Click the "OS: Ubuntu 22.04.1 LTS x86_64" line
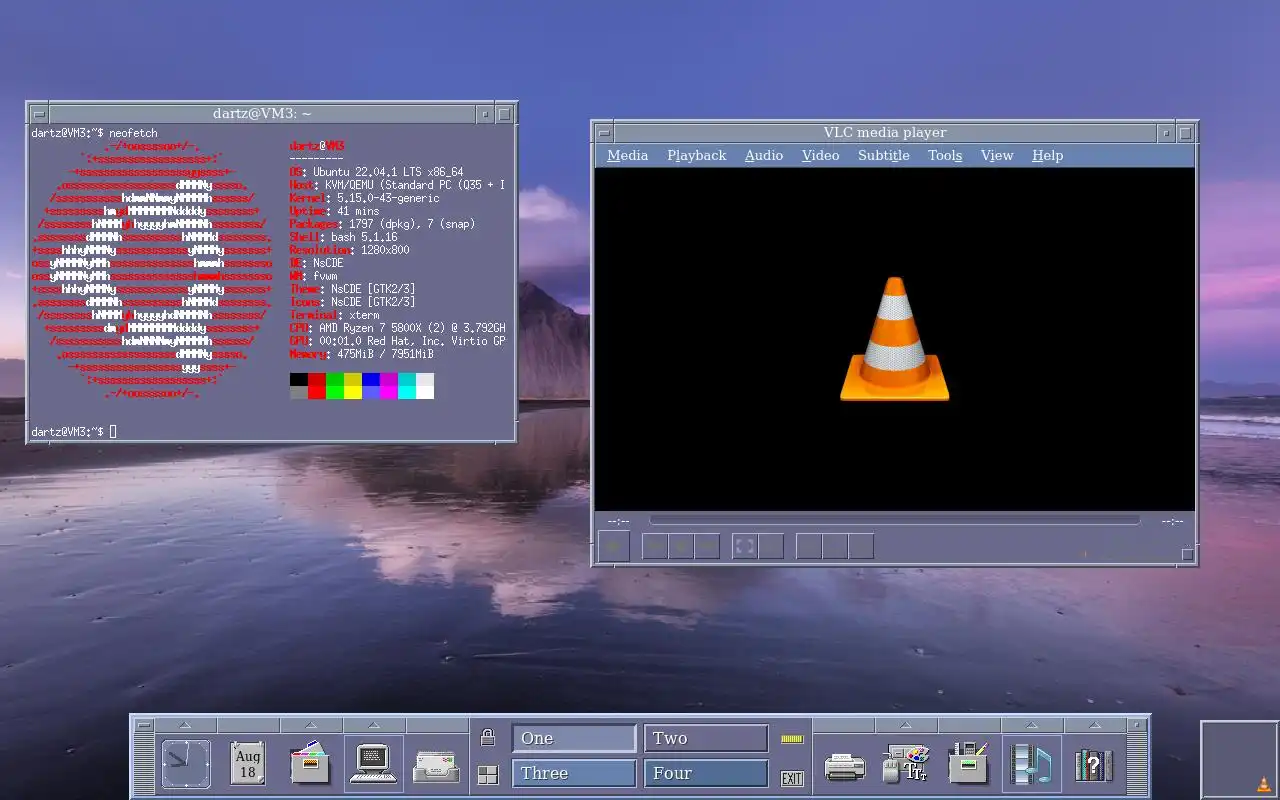The height and width of the screenshot is (800, 1280). coord(376,172)
